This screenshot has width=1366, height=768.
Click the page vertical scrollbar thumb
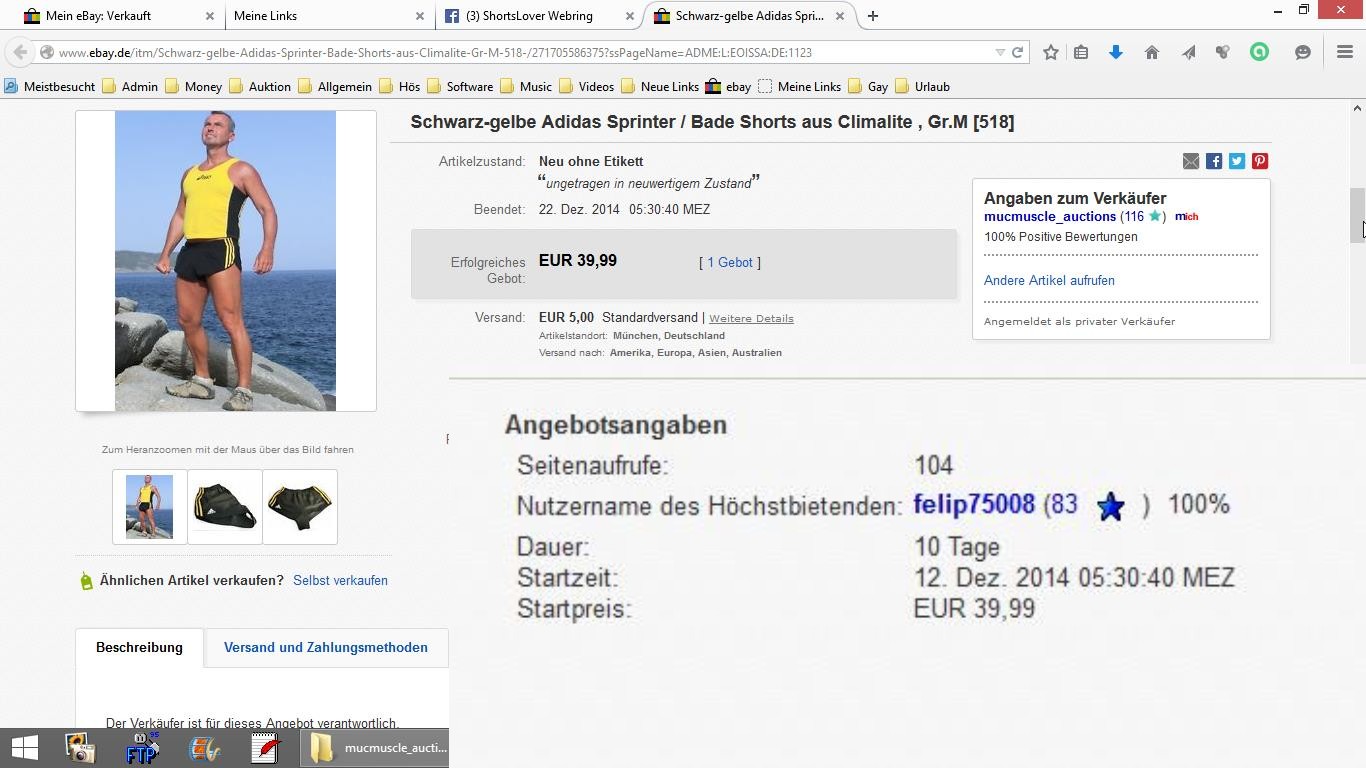click(x=1357, y=215)
